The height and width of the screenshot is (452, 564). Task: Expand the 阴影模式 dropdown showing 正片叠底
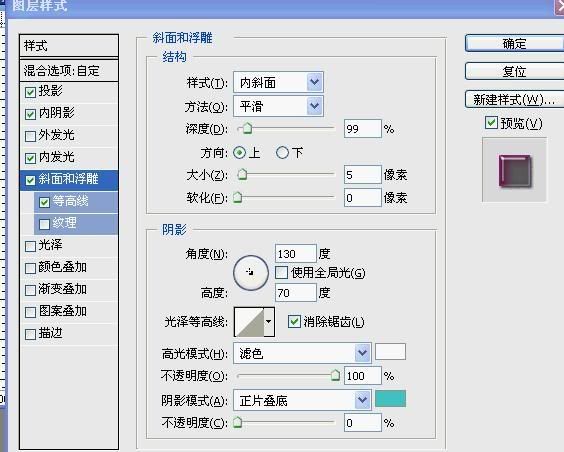[302, 400]
